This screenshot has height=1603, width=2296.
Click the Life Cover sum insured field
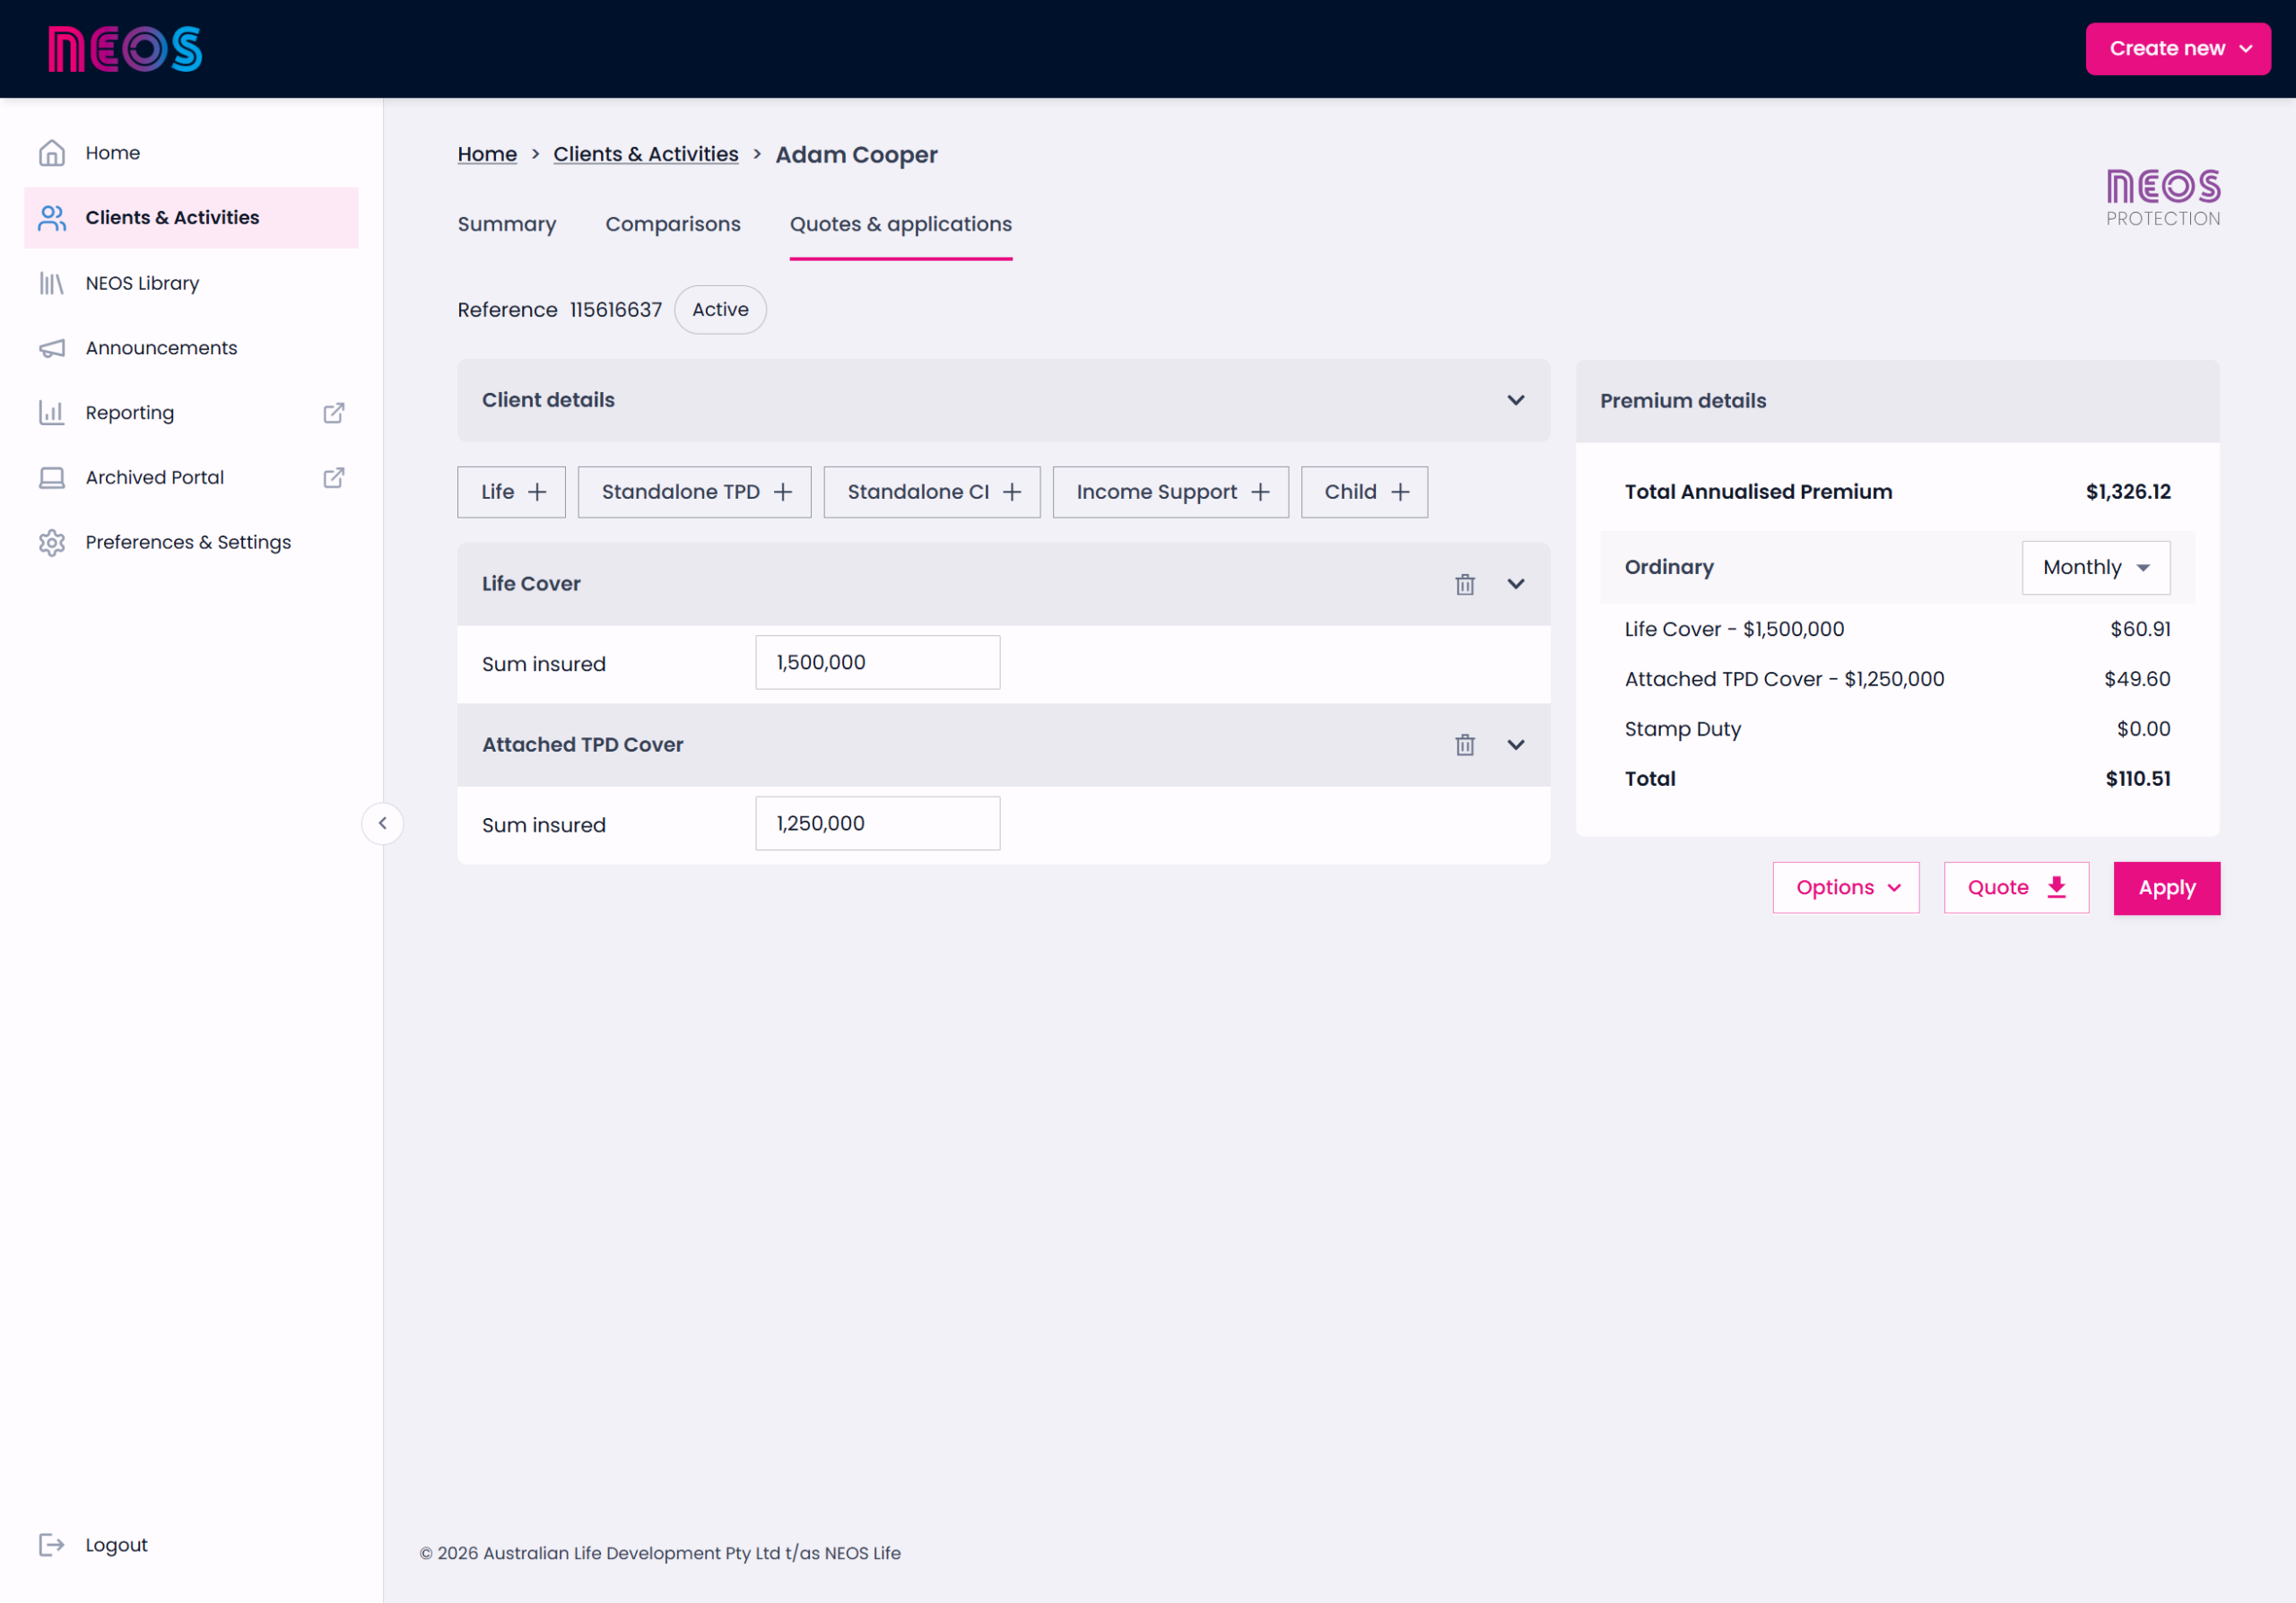point(878,662)
